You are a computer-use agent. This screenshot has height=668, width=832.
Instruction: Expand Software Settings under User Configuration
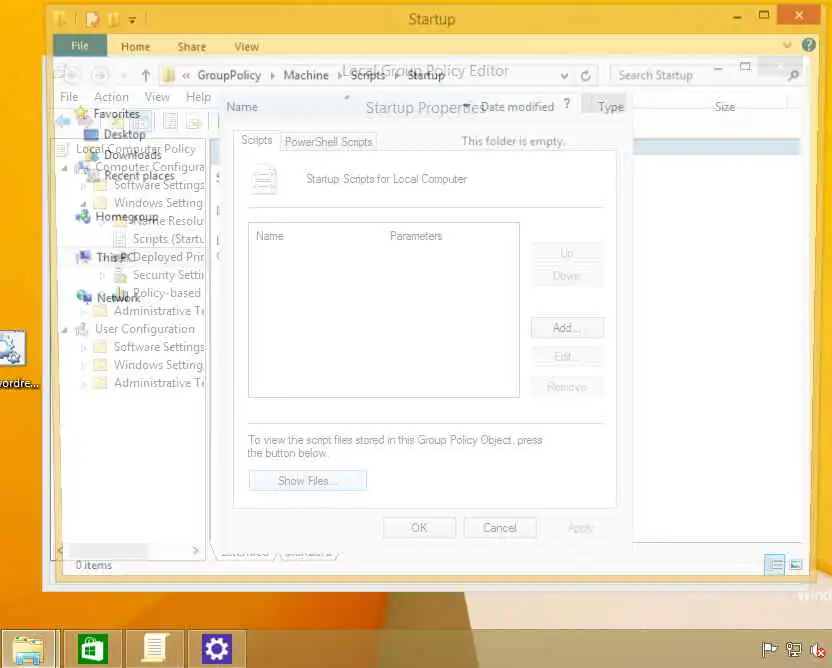[x=83, y=348]
